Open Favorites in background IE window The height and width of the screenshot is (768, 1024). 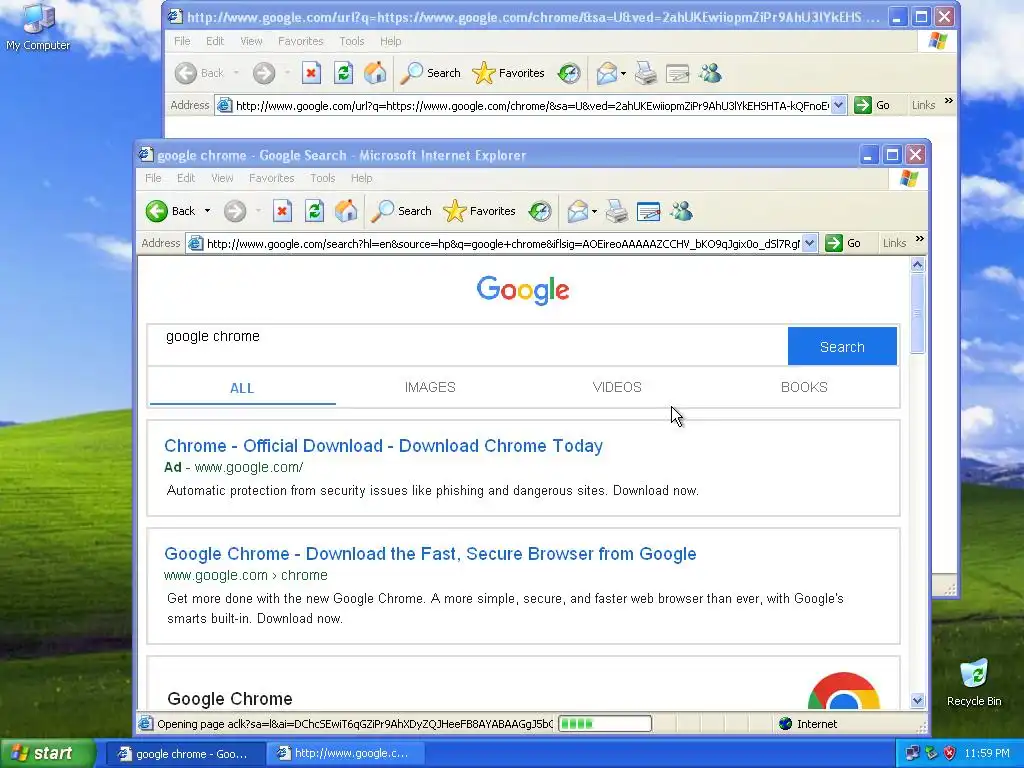tap(508, 73)
